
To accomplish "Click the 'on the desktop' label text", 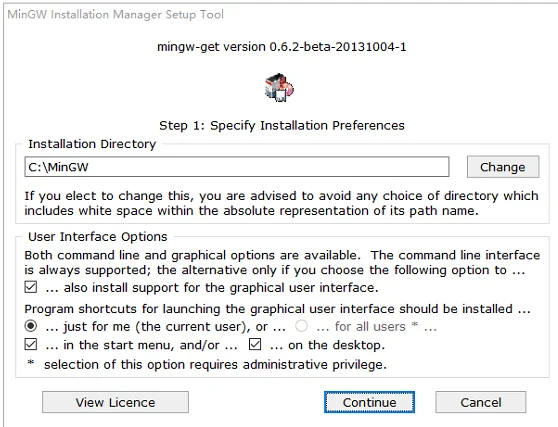I will point(327,345).
